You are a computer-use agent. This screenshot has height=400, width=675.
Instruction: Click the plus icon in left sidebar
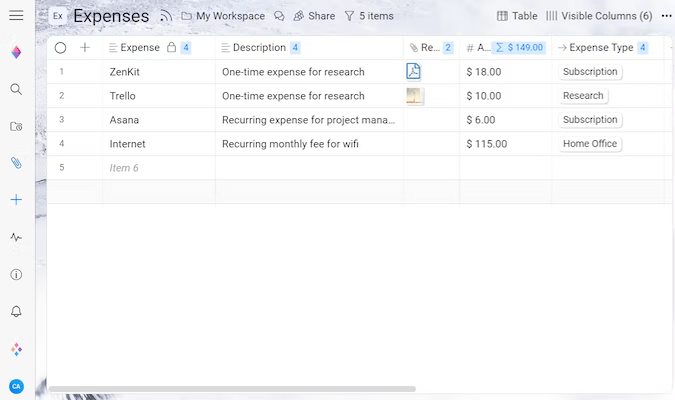coord(16,200)
